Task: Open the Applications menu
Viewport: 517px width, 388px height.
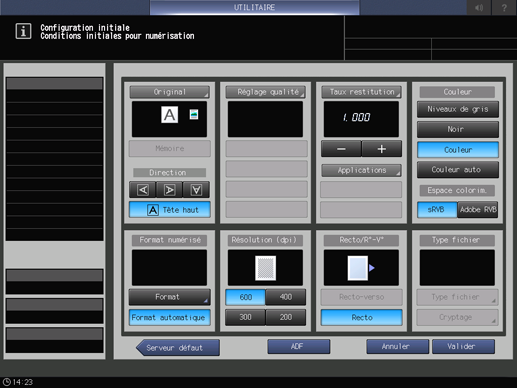Action: point(361,170)
